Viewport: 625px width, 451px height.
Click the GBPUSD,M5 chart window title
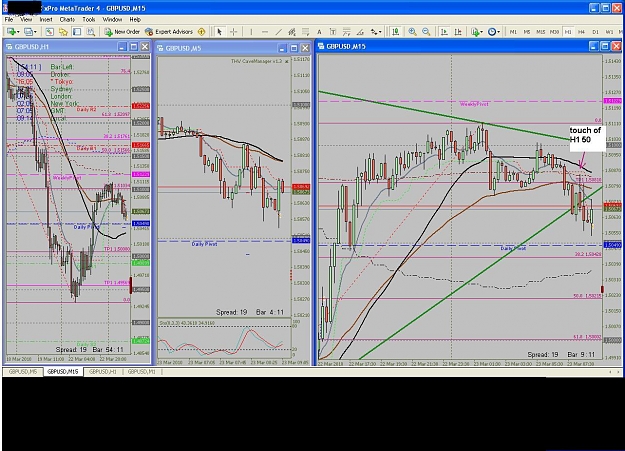pyautogui.click(x=183, y=48)
